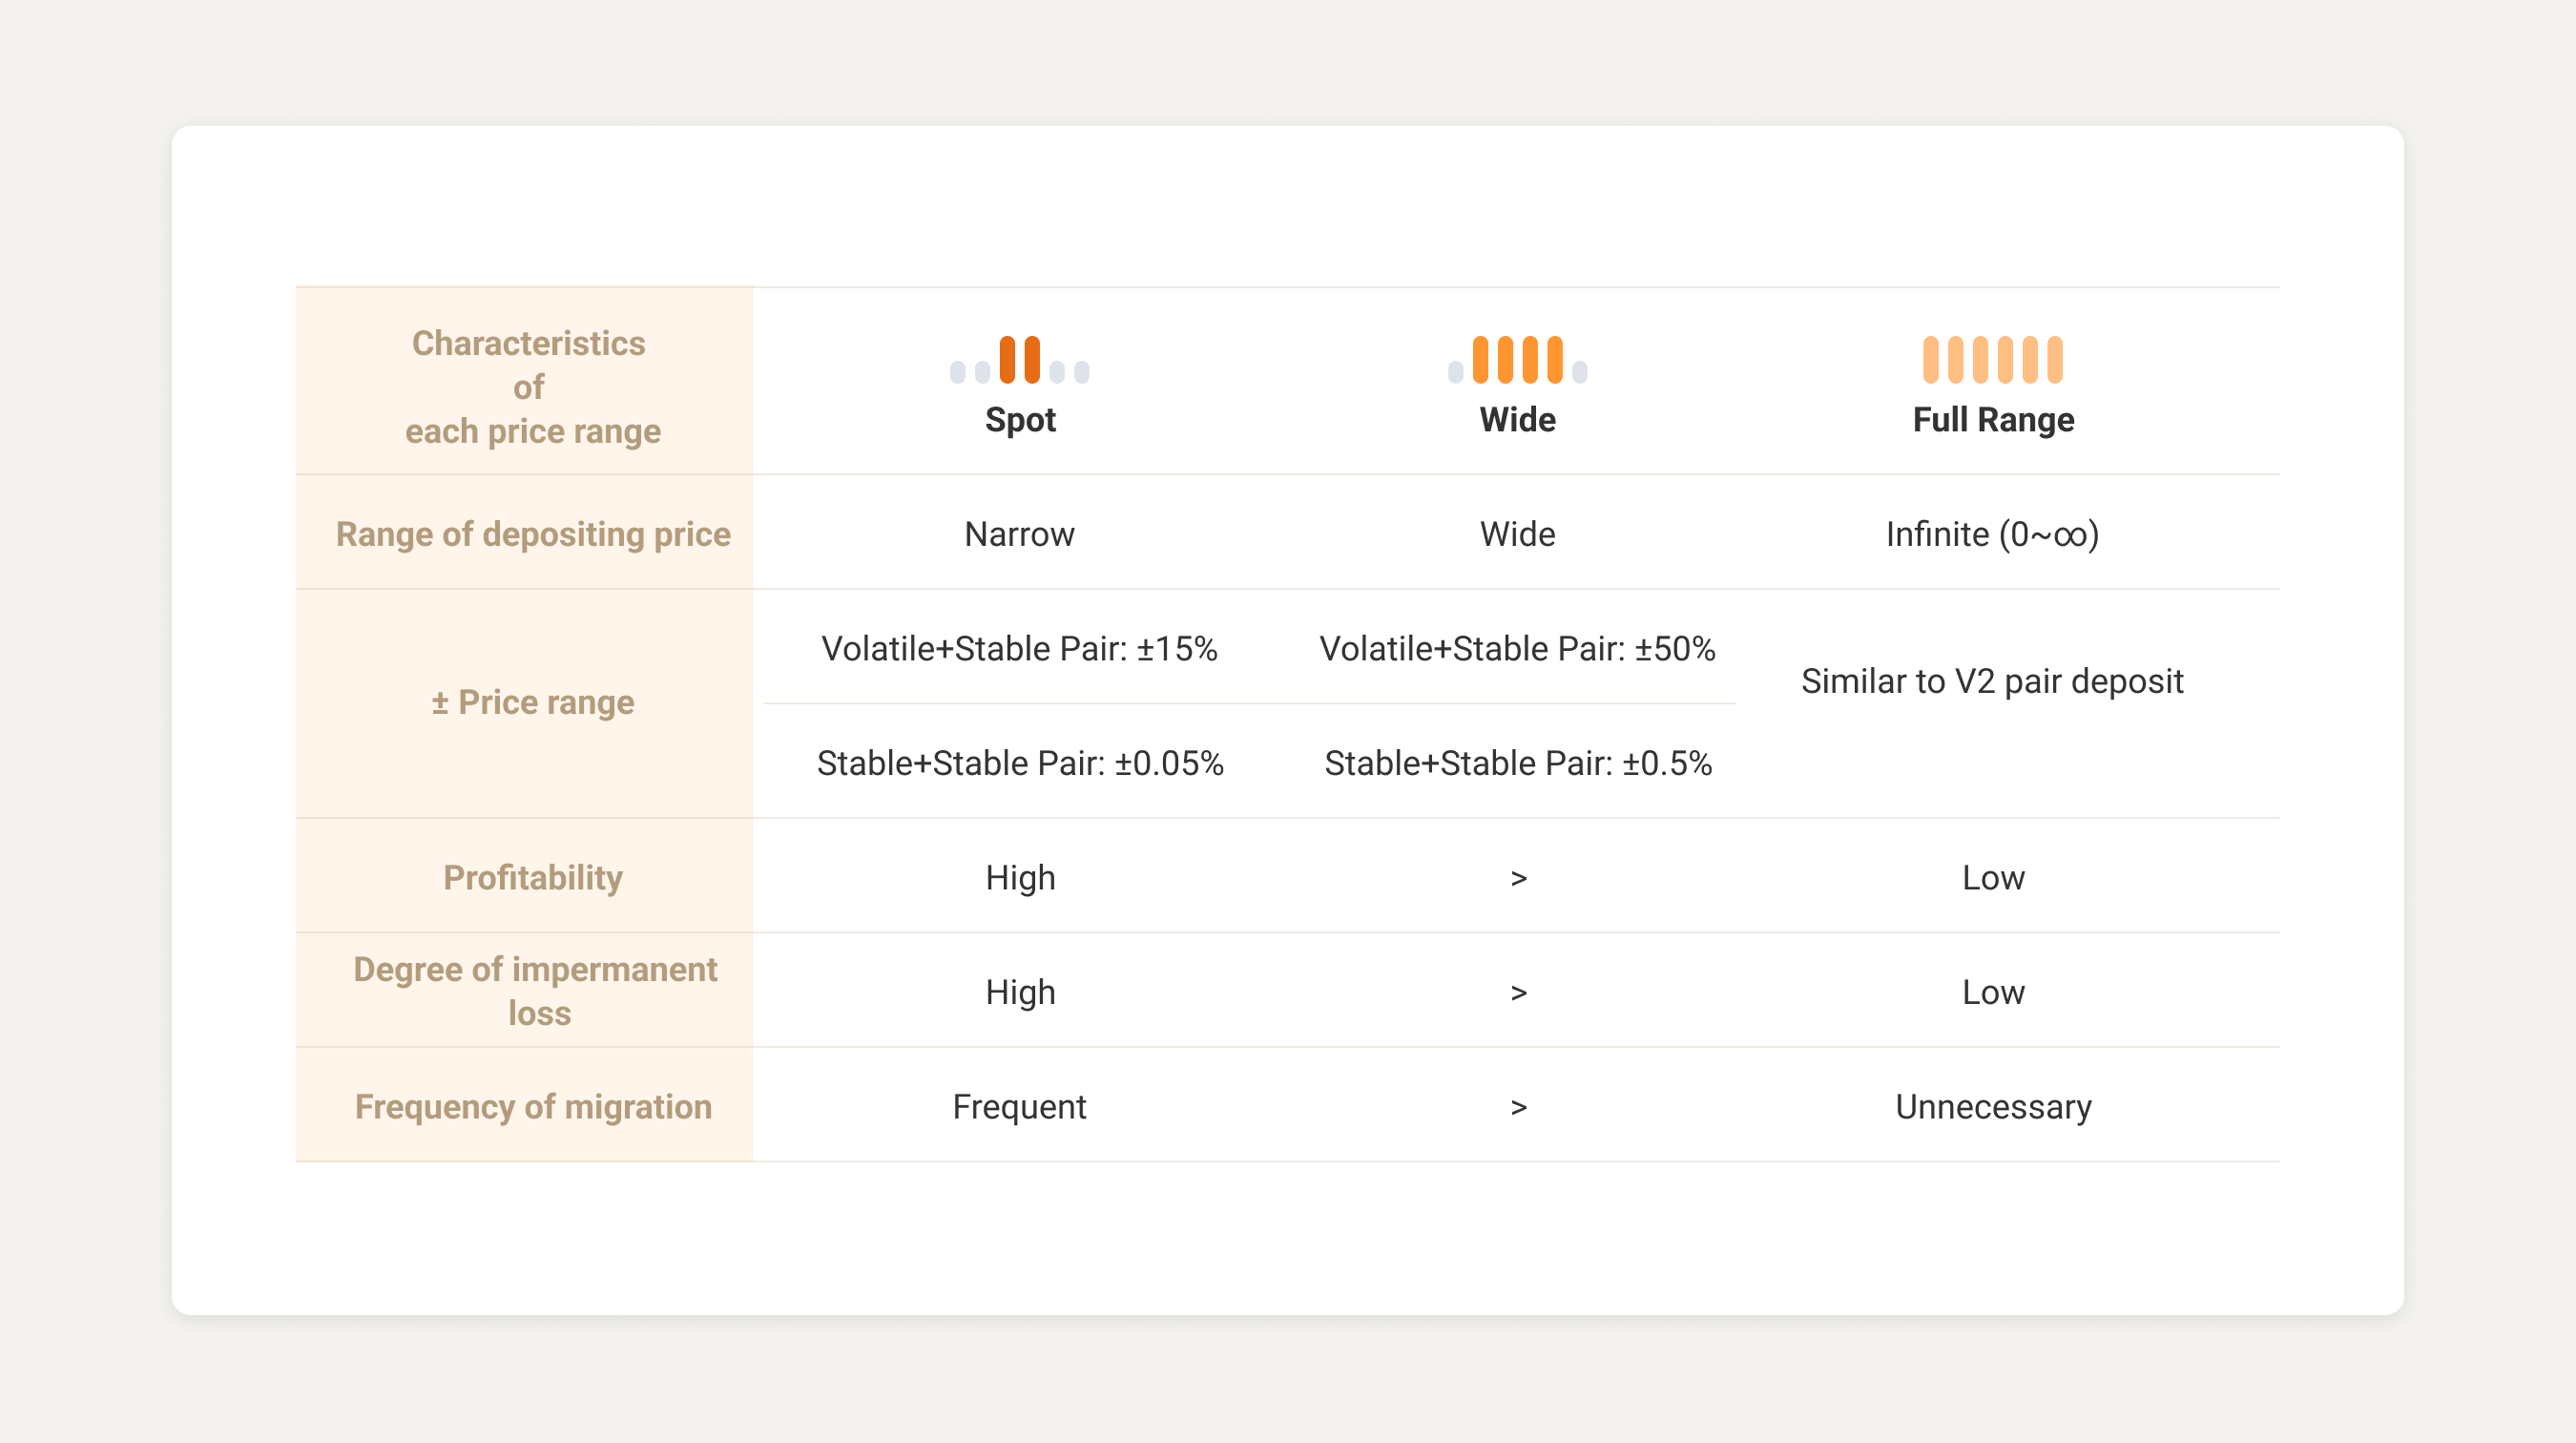Click the Profitability row label
This screenshot has width=2576, height=1443.
coord(533,877)
